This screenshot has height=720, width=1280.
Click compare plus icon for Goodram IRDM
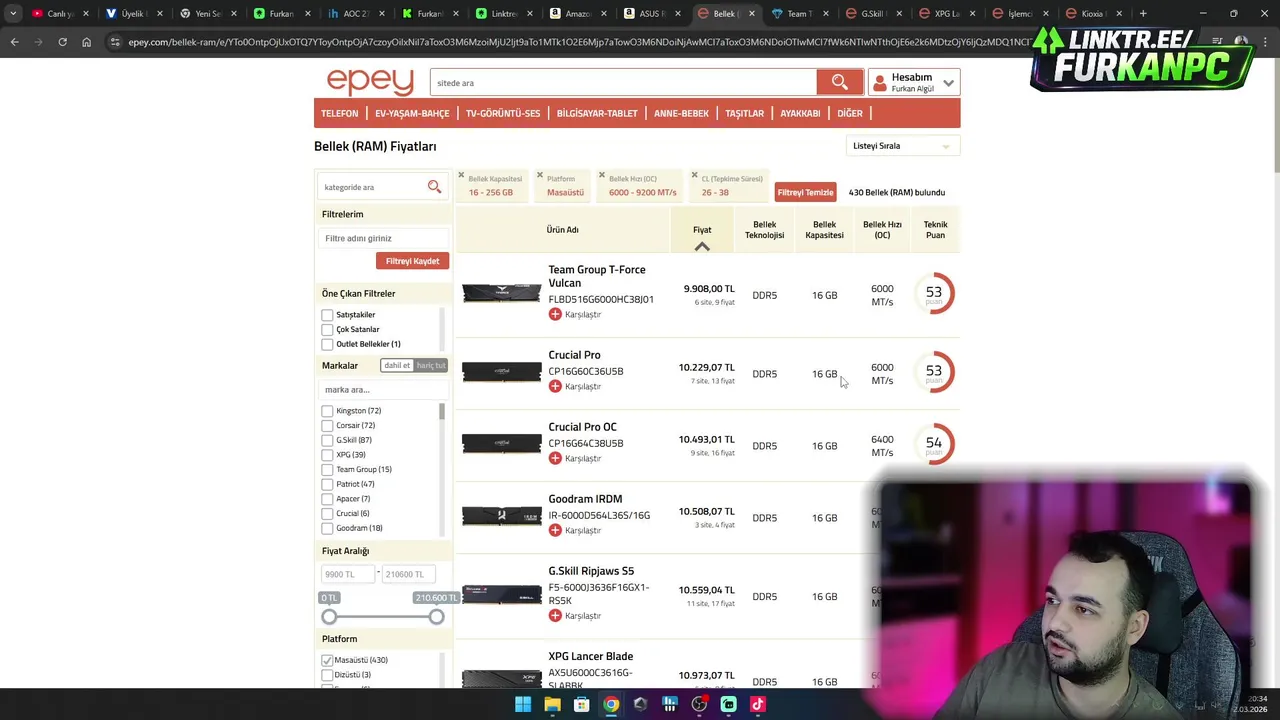[x=555, y=530]
